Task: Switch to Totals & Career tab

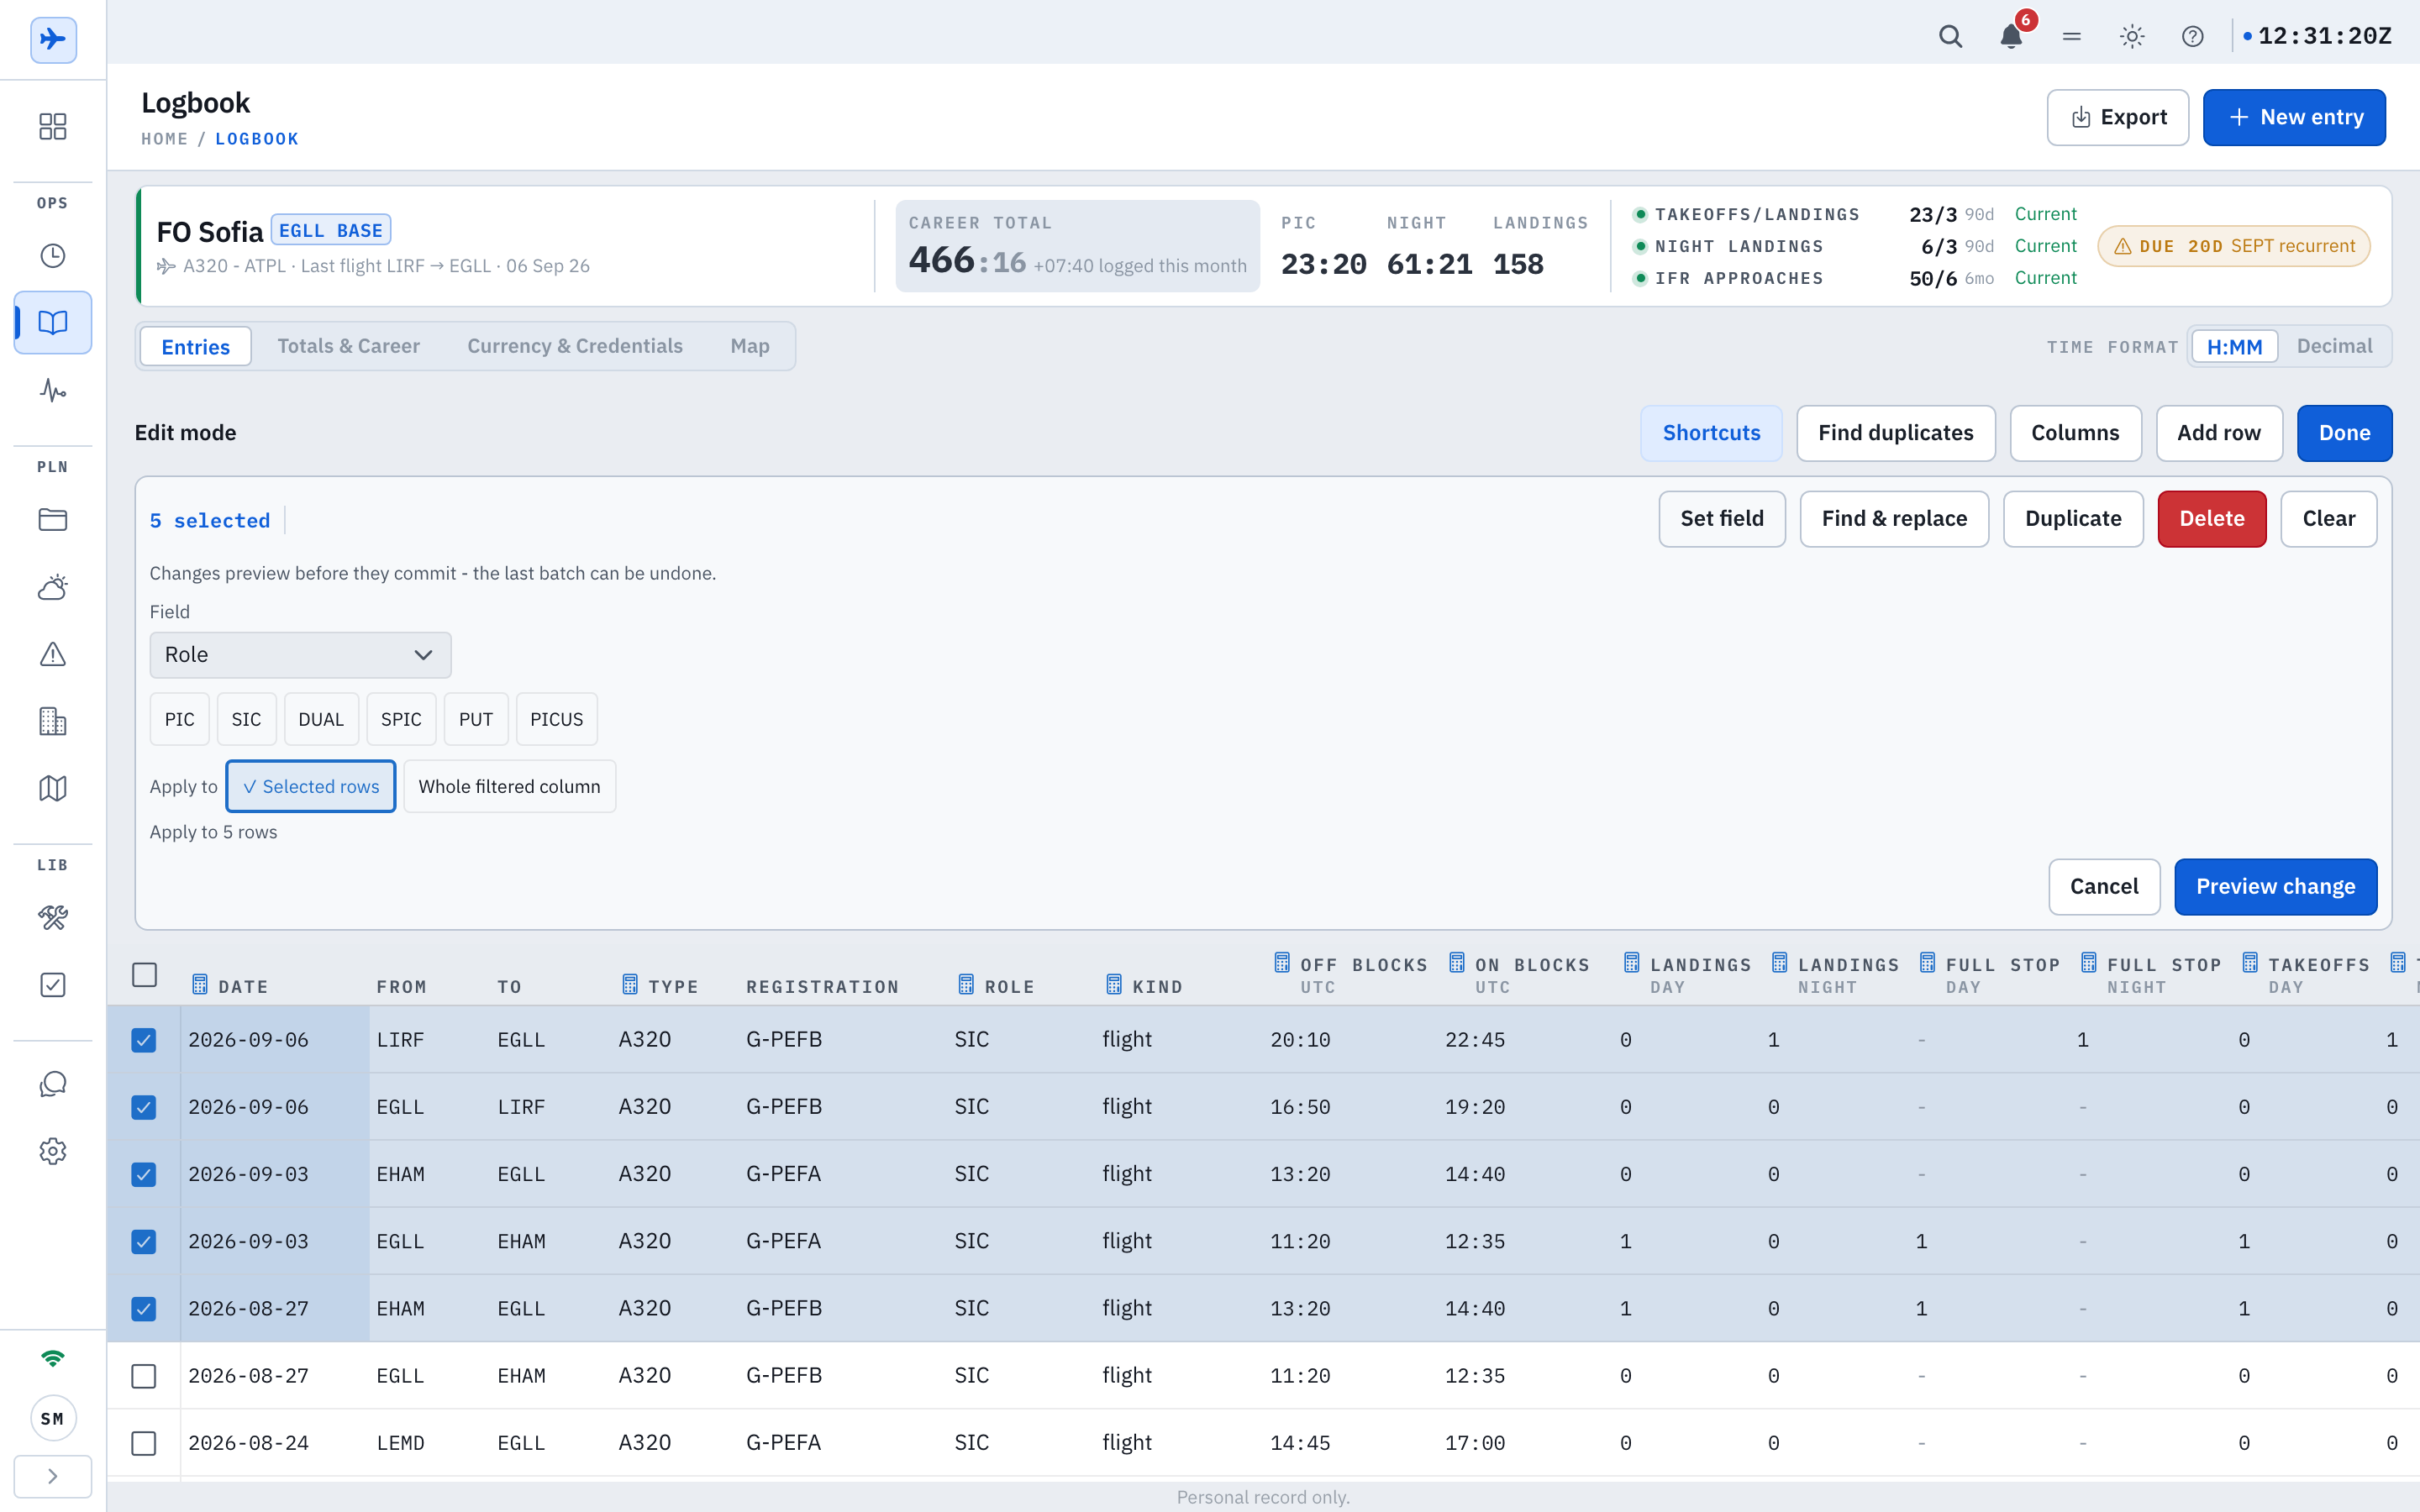Action: click(x=349, y=347)
